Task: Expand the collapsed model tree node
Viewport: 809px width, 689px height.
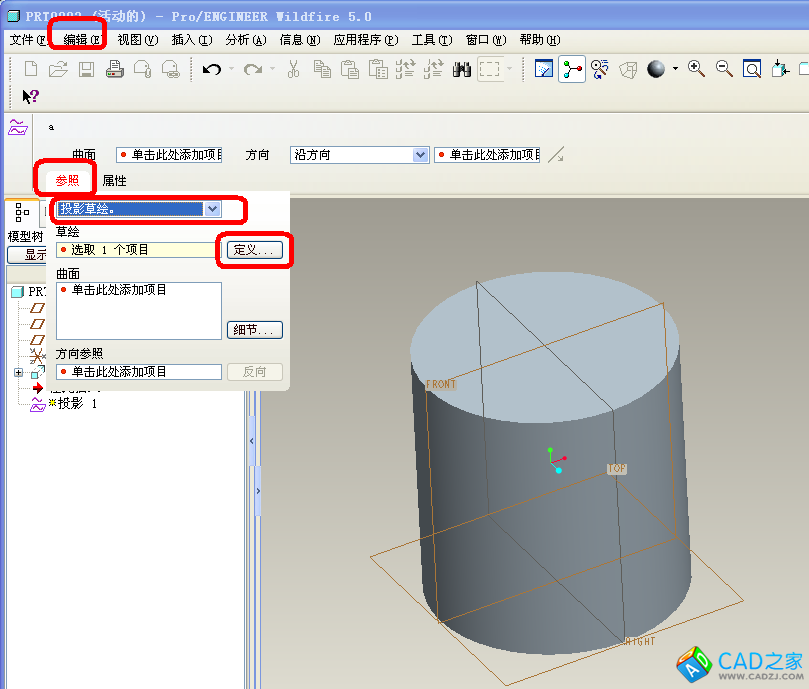Action: [x=18, y=373]
